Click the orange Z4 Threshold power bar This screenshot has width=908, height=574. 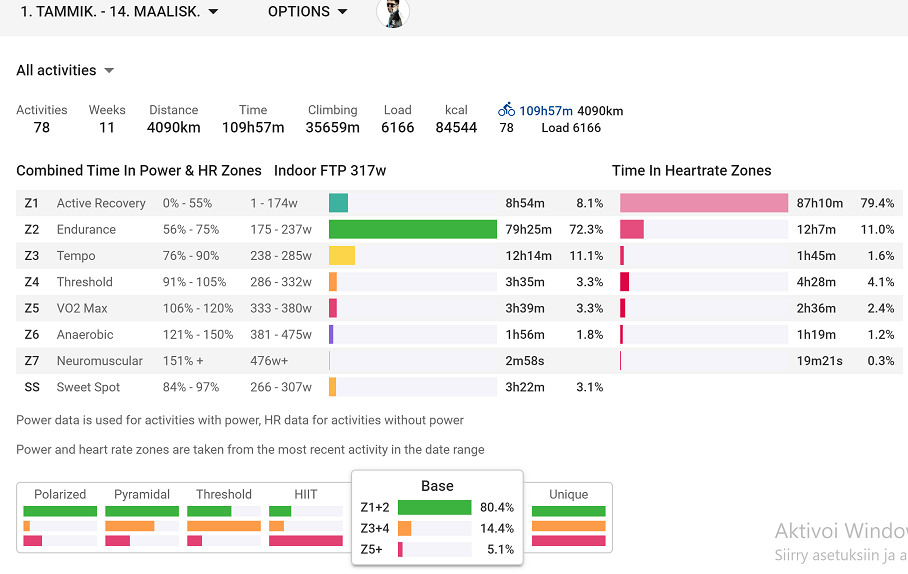coord(333,282)
